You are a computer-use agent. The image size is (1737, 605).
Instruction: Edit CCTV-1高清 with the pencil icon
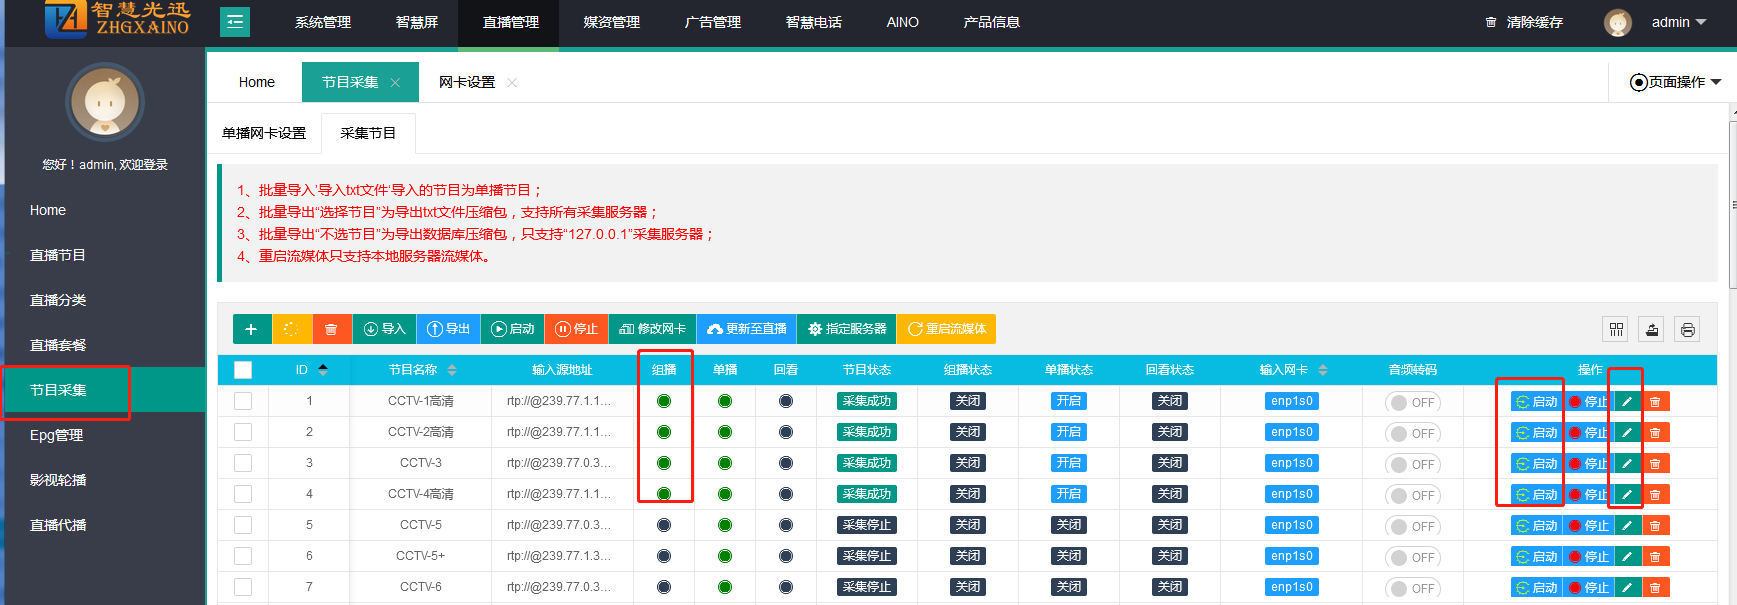tap(1627, 402)
